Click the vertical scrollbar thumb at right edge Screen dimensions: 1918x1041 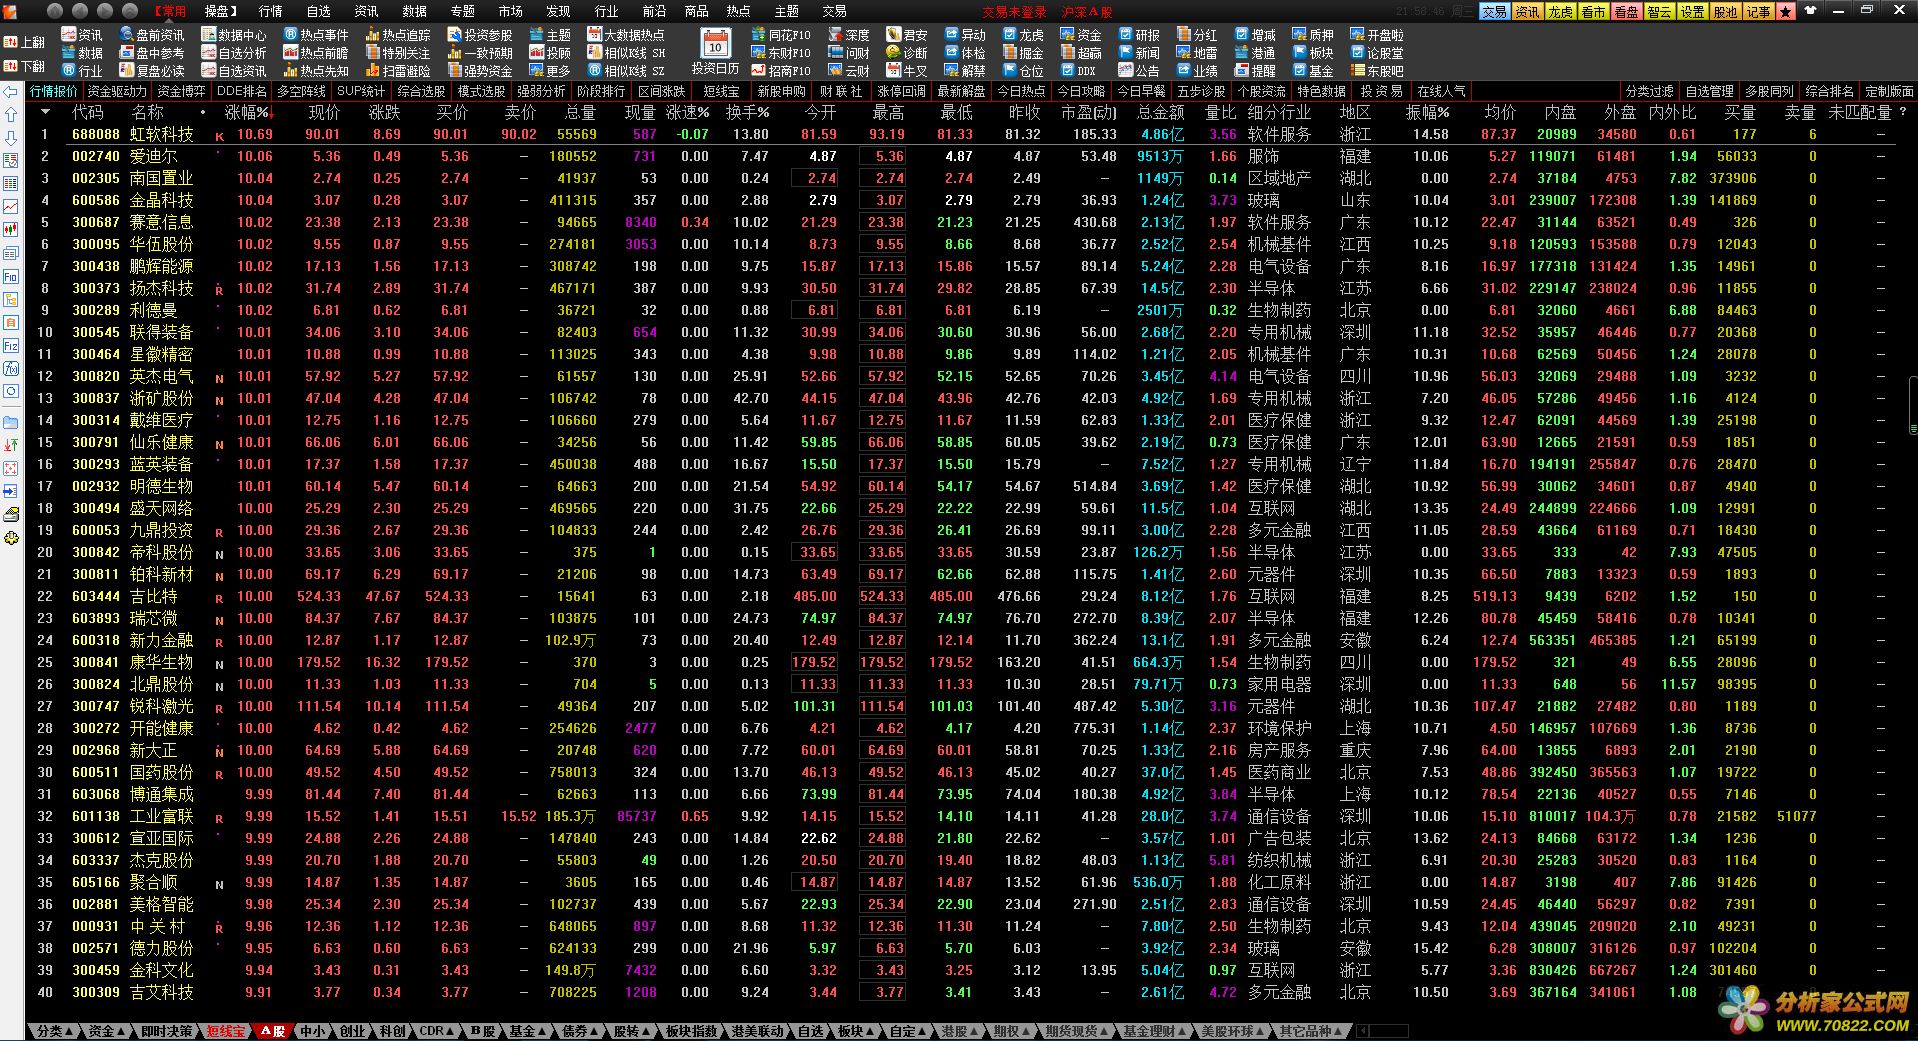[x=1912, y=405]
